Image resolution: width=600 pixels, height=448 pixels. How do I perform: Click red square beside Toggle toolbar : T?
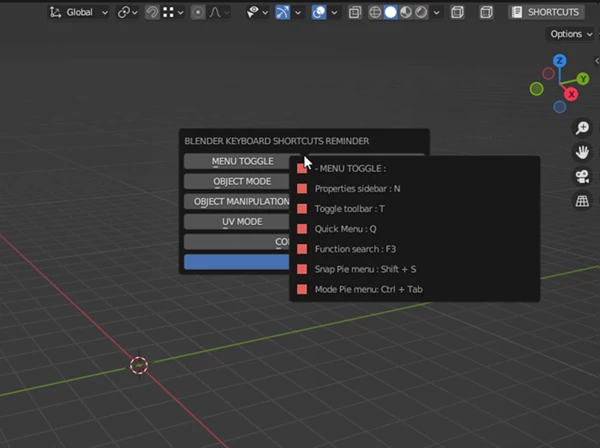click(x=302, y=209)
